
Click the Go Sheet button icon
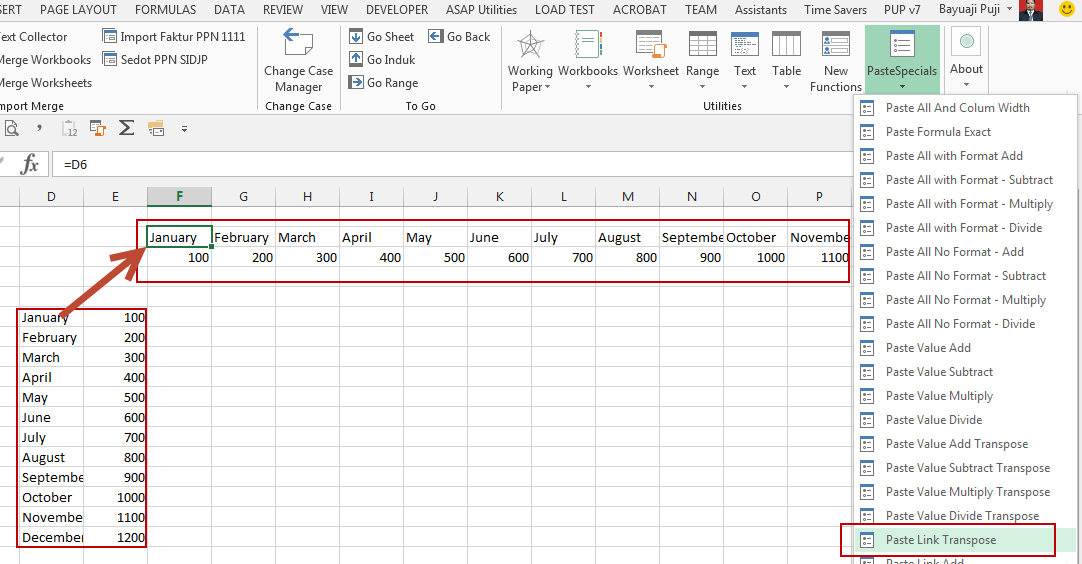coord(356,37)
